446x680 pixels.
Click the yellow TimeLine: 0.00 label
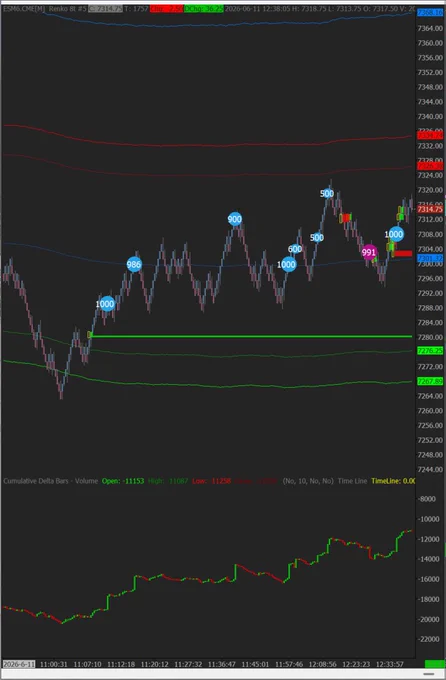click(x=393, y=481)
